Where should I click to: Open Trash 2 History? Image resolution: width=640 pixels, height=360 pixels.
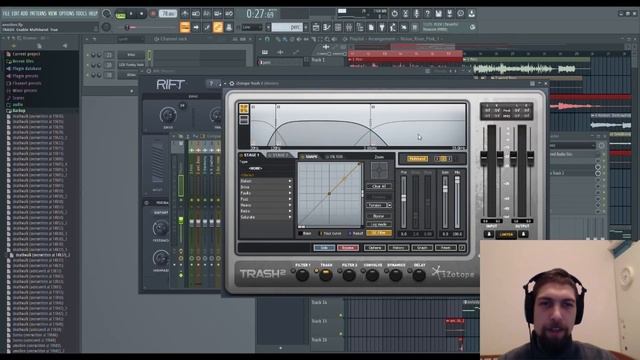(398, 248)
